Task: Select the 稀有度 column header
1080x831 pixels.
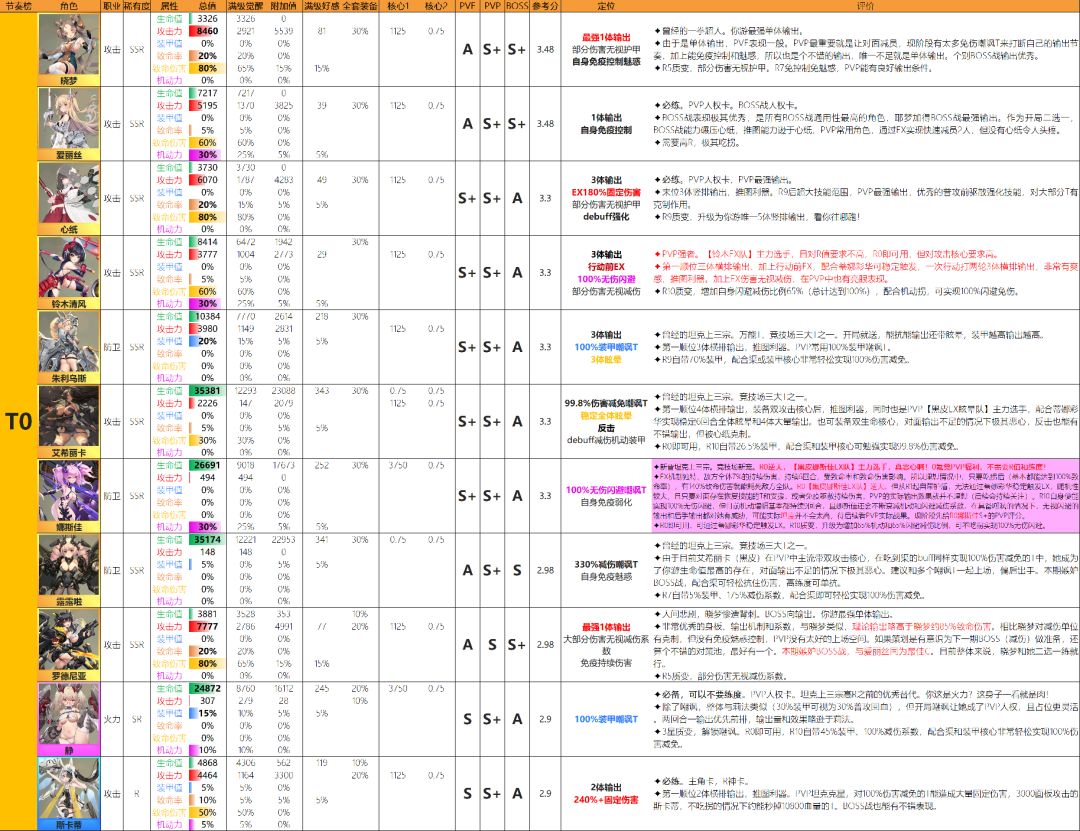Action: click(x=136, y=6)
